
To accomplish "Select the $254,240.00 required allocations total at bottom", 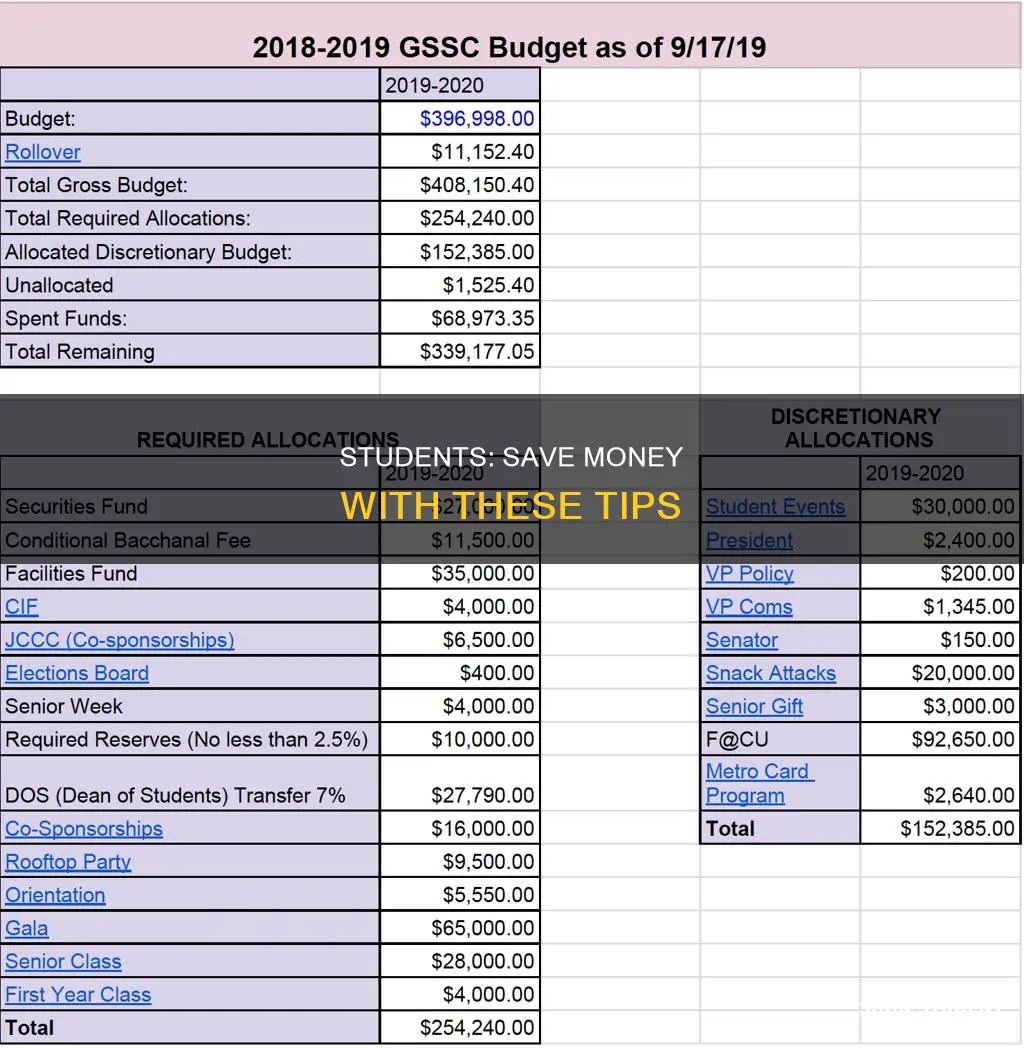I will click(x=460, y=1028).
